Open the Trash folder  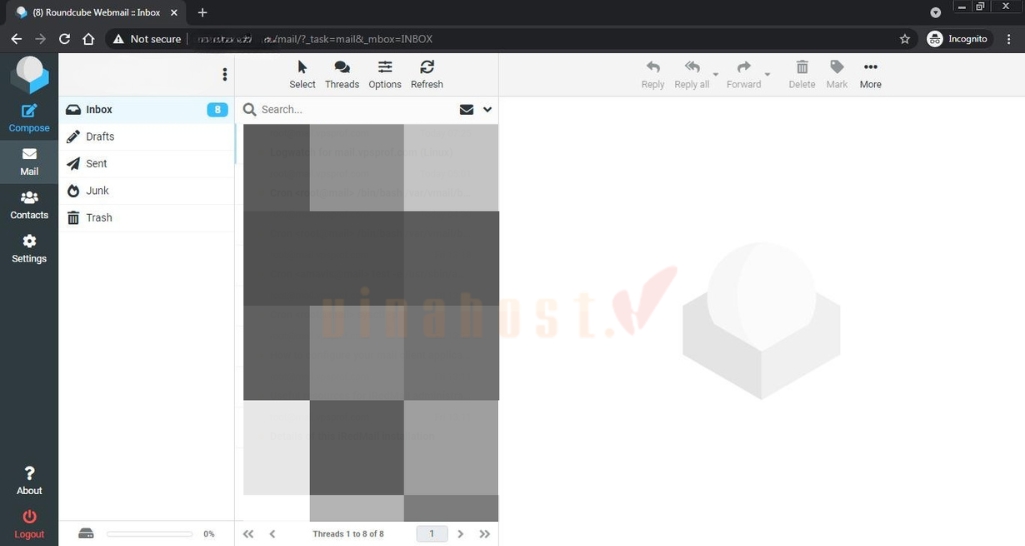click(146, 217)
